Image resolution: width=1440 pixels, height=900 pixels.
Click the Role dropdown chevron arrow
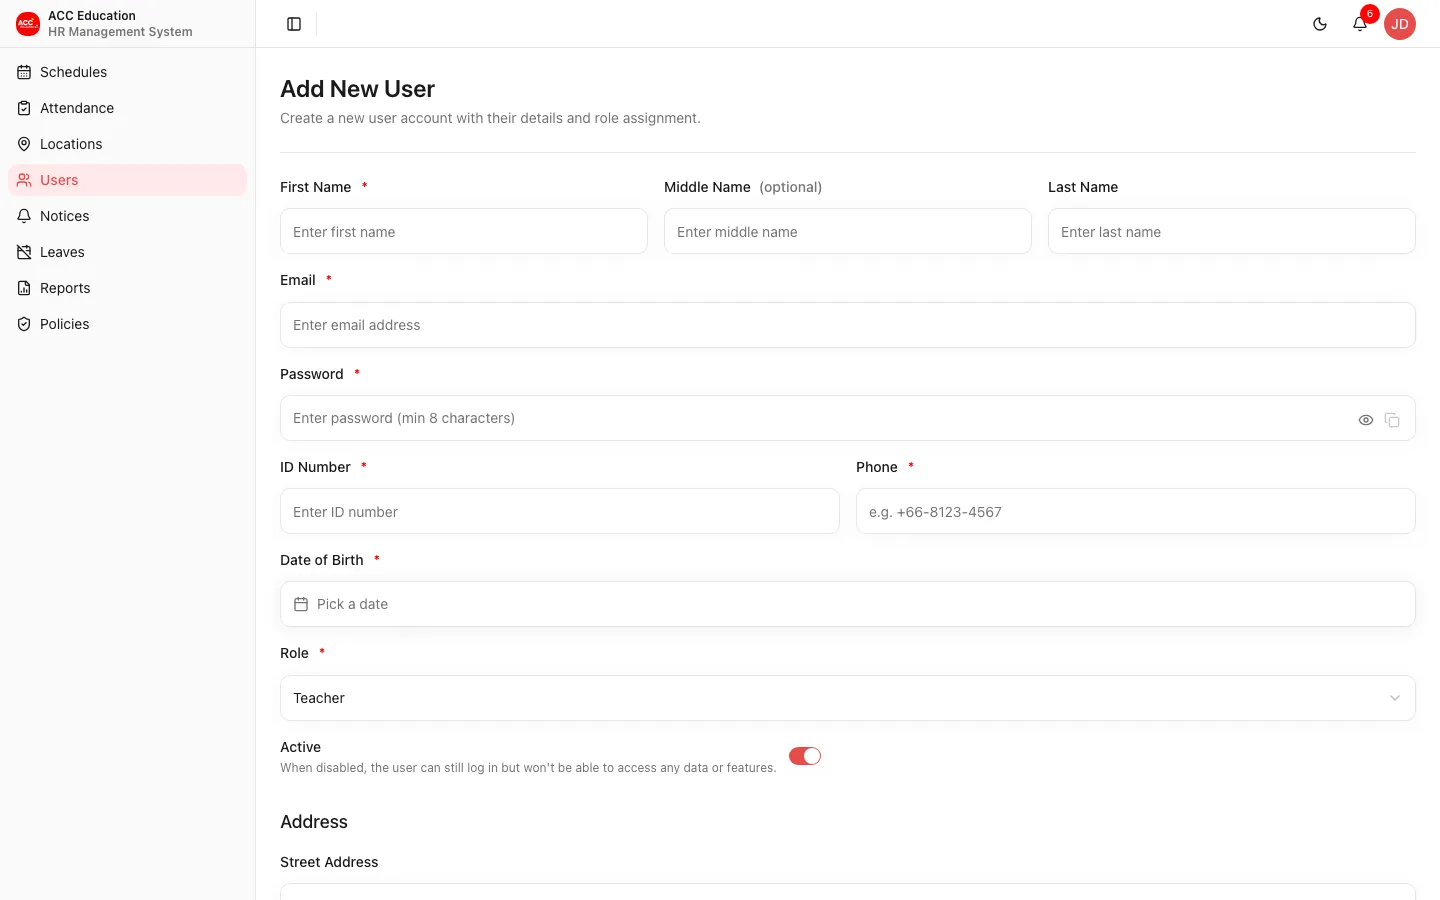[1395, 698]
